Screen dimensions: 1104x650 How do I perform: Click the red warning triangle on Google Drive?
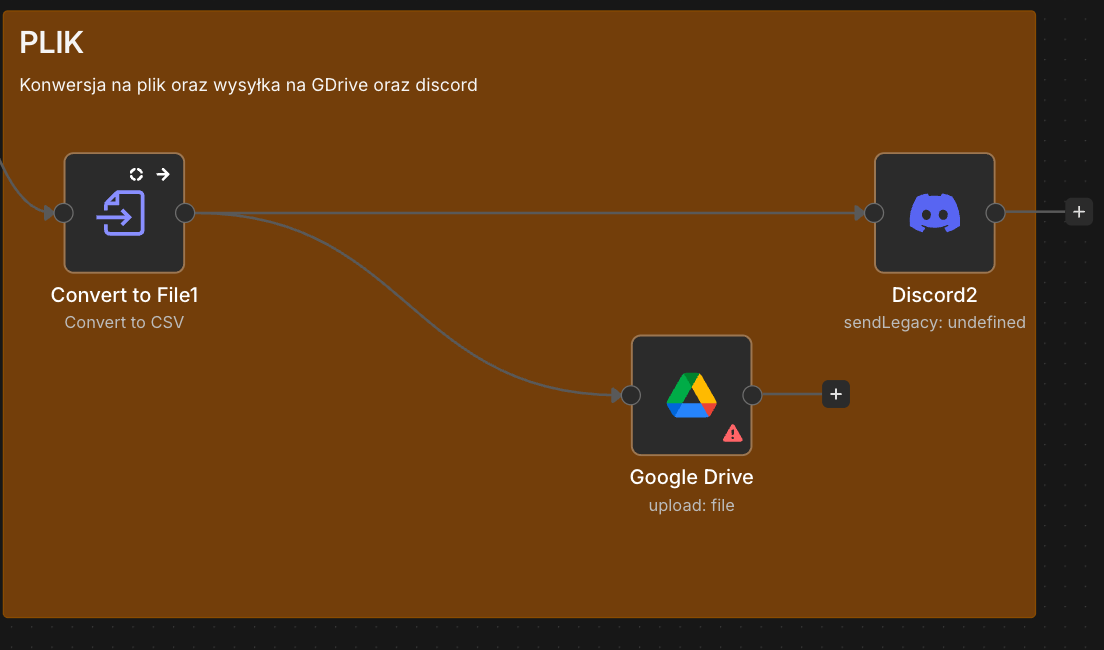tap(732, 433)
